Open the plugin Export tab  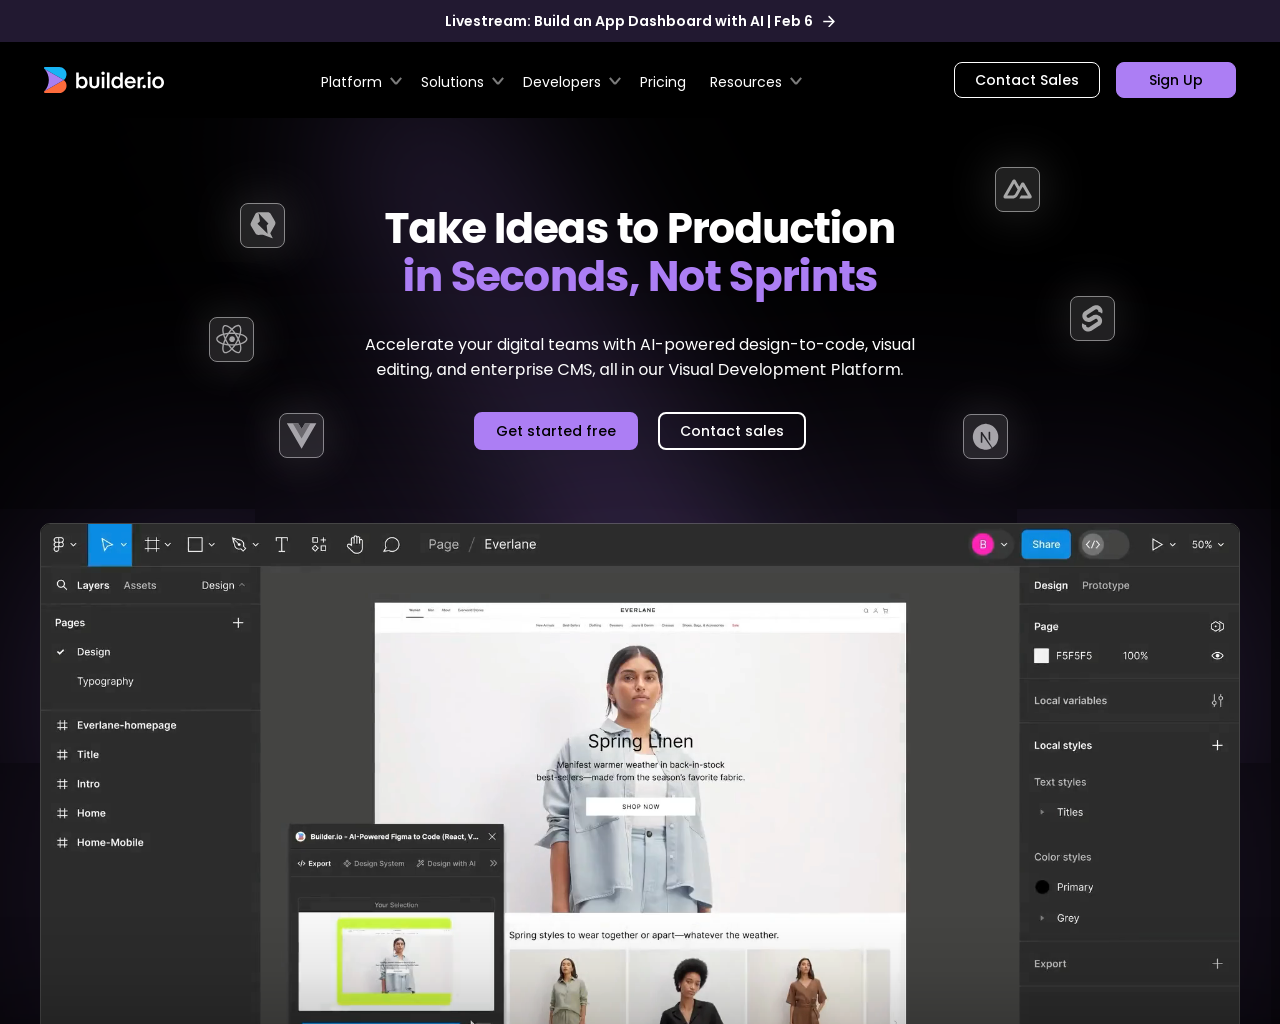pyautogui.click(x=314, y=863)
